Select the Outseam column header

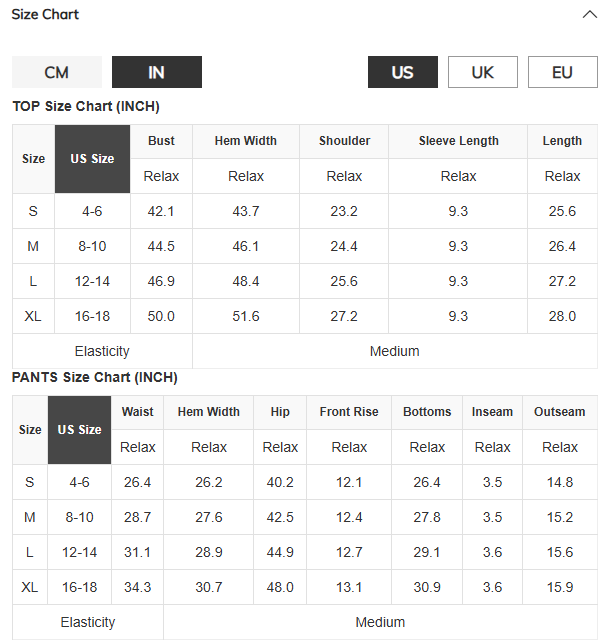560,412
